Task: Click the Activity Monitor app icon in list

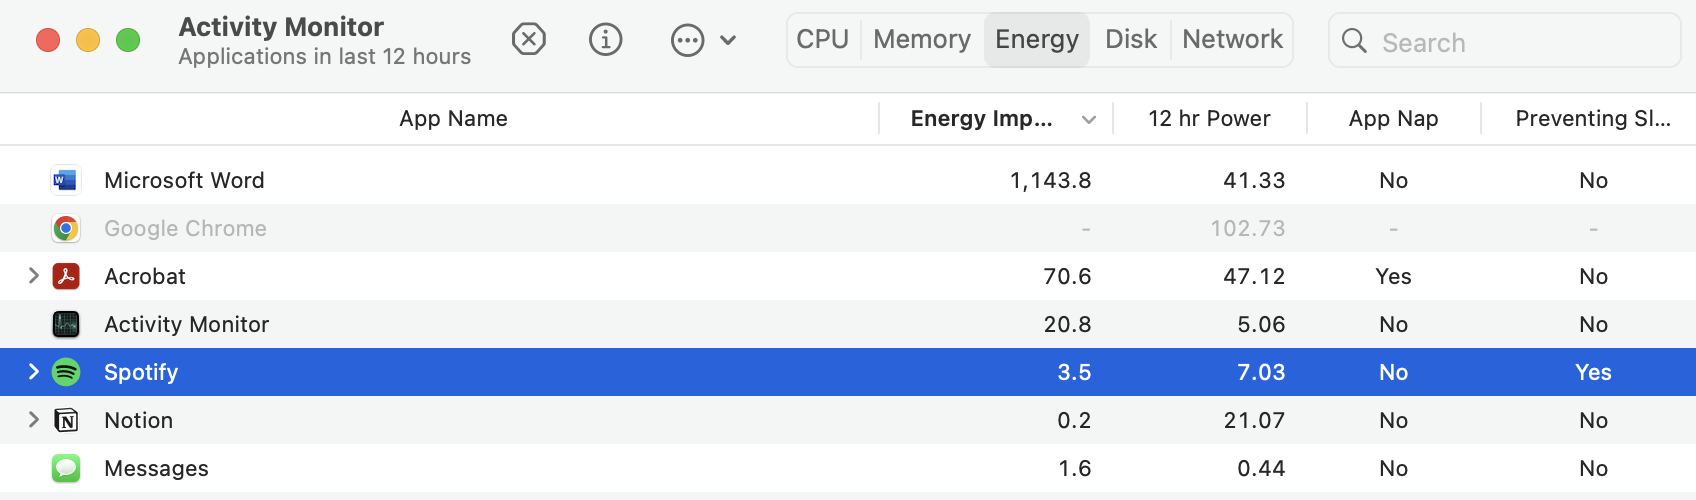Action: [x=66, y=324]
